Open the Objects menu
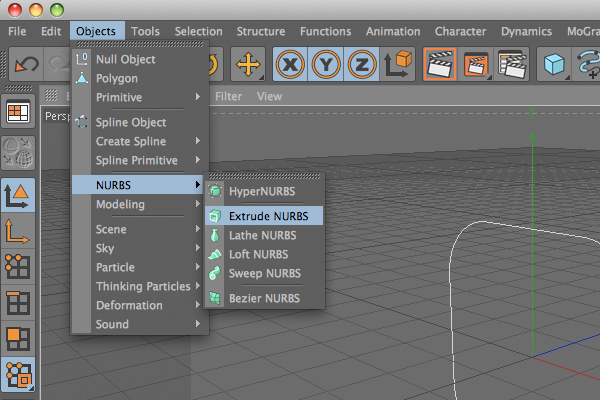 pyautogui.click(x=96, y=31)
